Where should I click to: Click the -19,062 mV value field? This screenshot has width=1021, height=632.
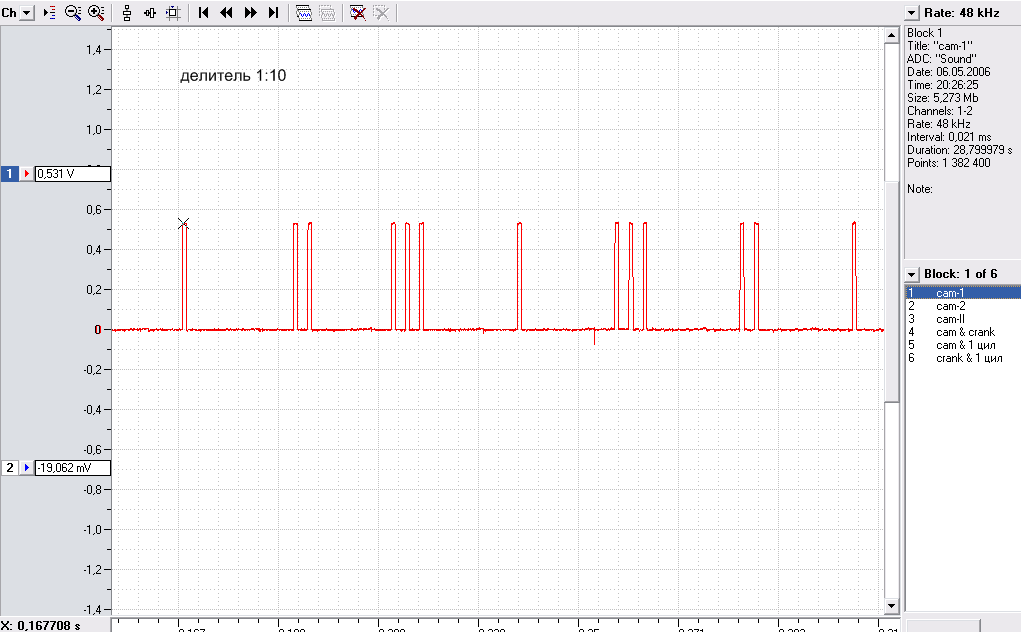click(x=72, y=468)
